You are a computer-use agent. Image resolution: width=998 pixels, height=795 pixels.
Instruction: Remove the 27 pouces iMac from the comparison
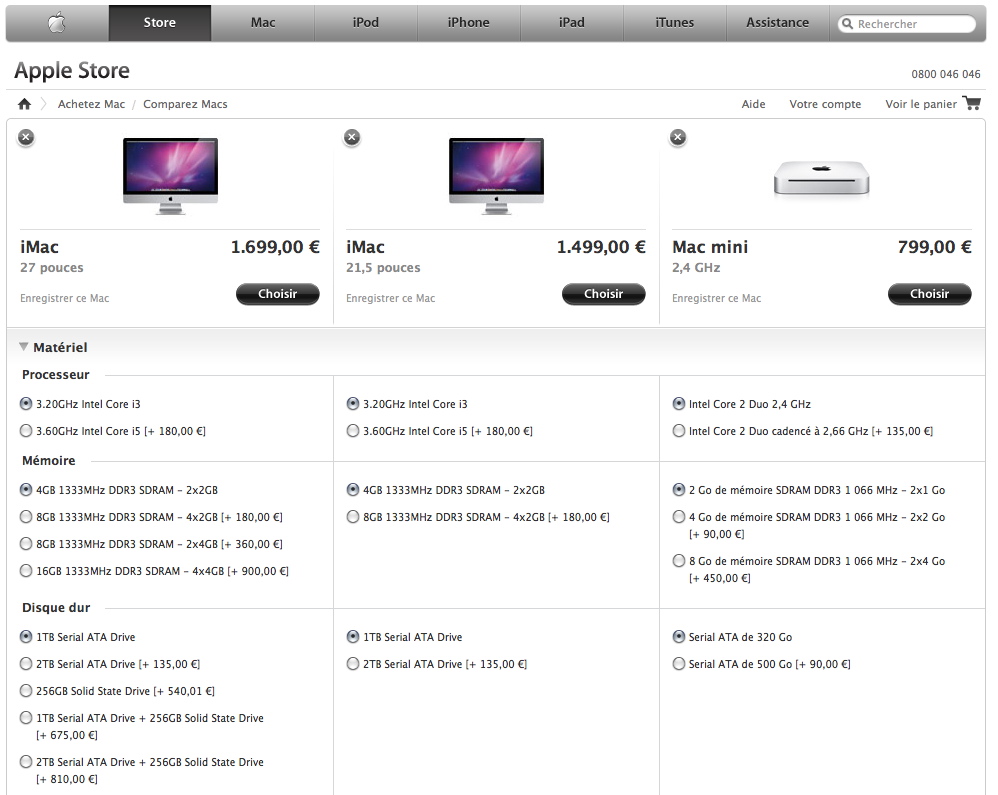click(x=26, y=137)
